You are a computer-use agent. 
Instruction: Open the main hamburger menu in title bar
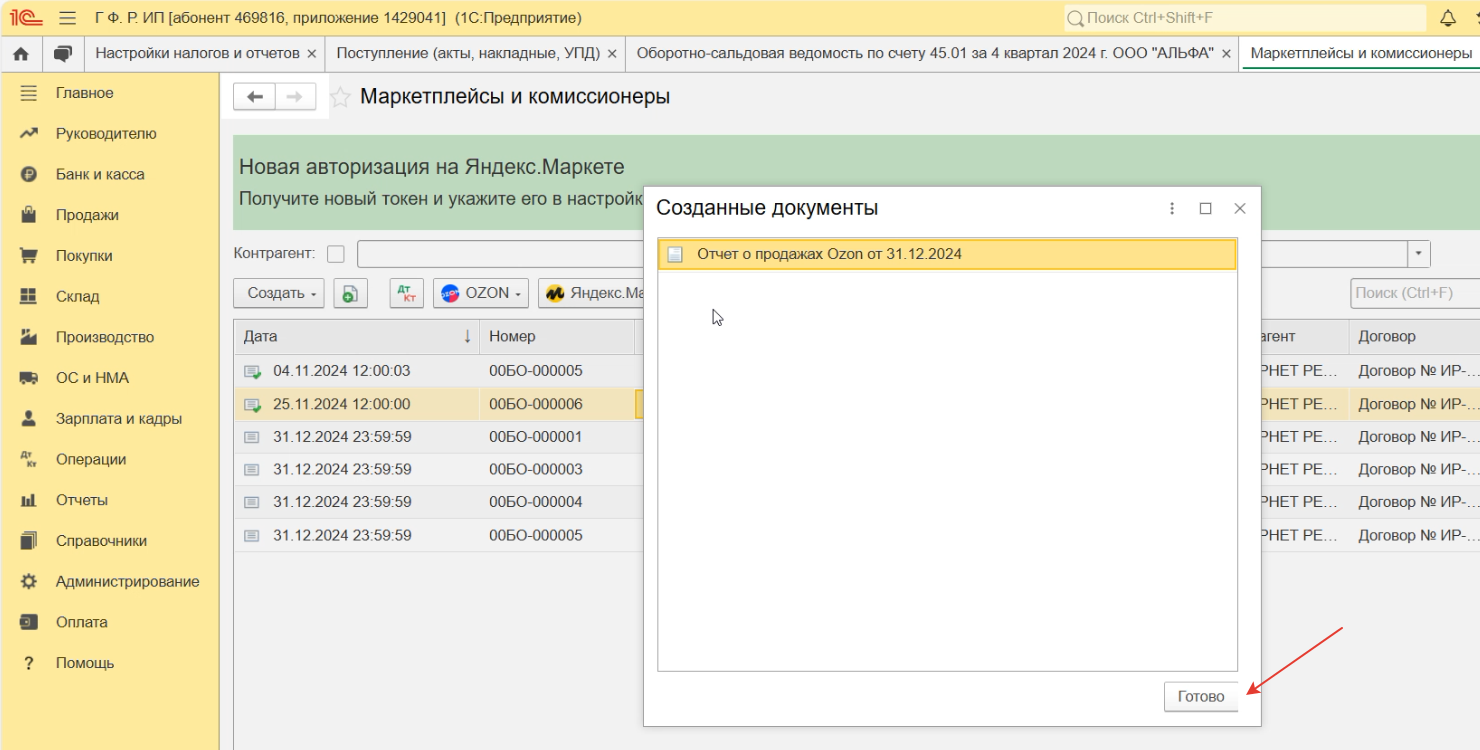(68, 18)
